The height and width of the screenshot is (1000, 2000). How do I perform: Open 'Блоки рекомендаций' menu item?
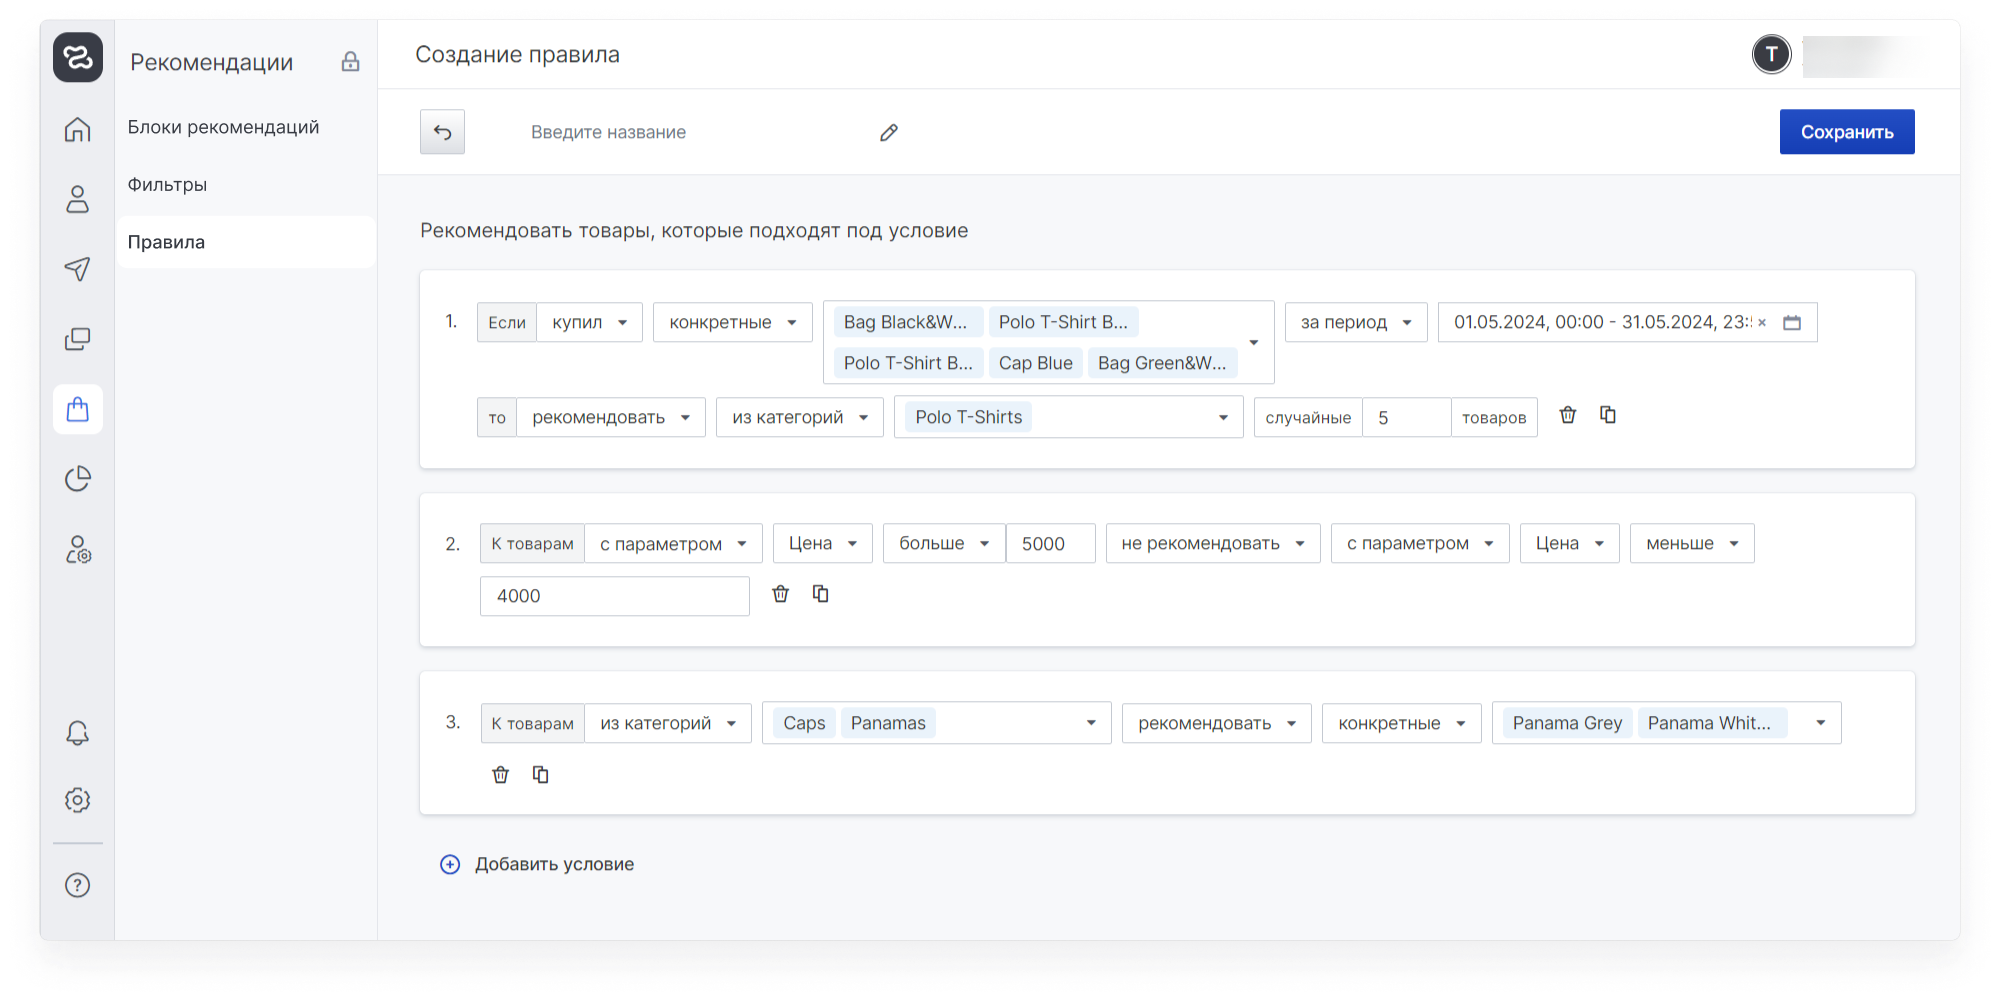click(223, 127)
